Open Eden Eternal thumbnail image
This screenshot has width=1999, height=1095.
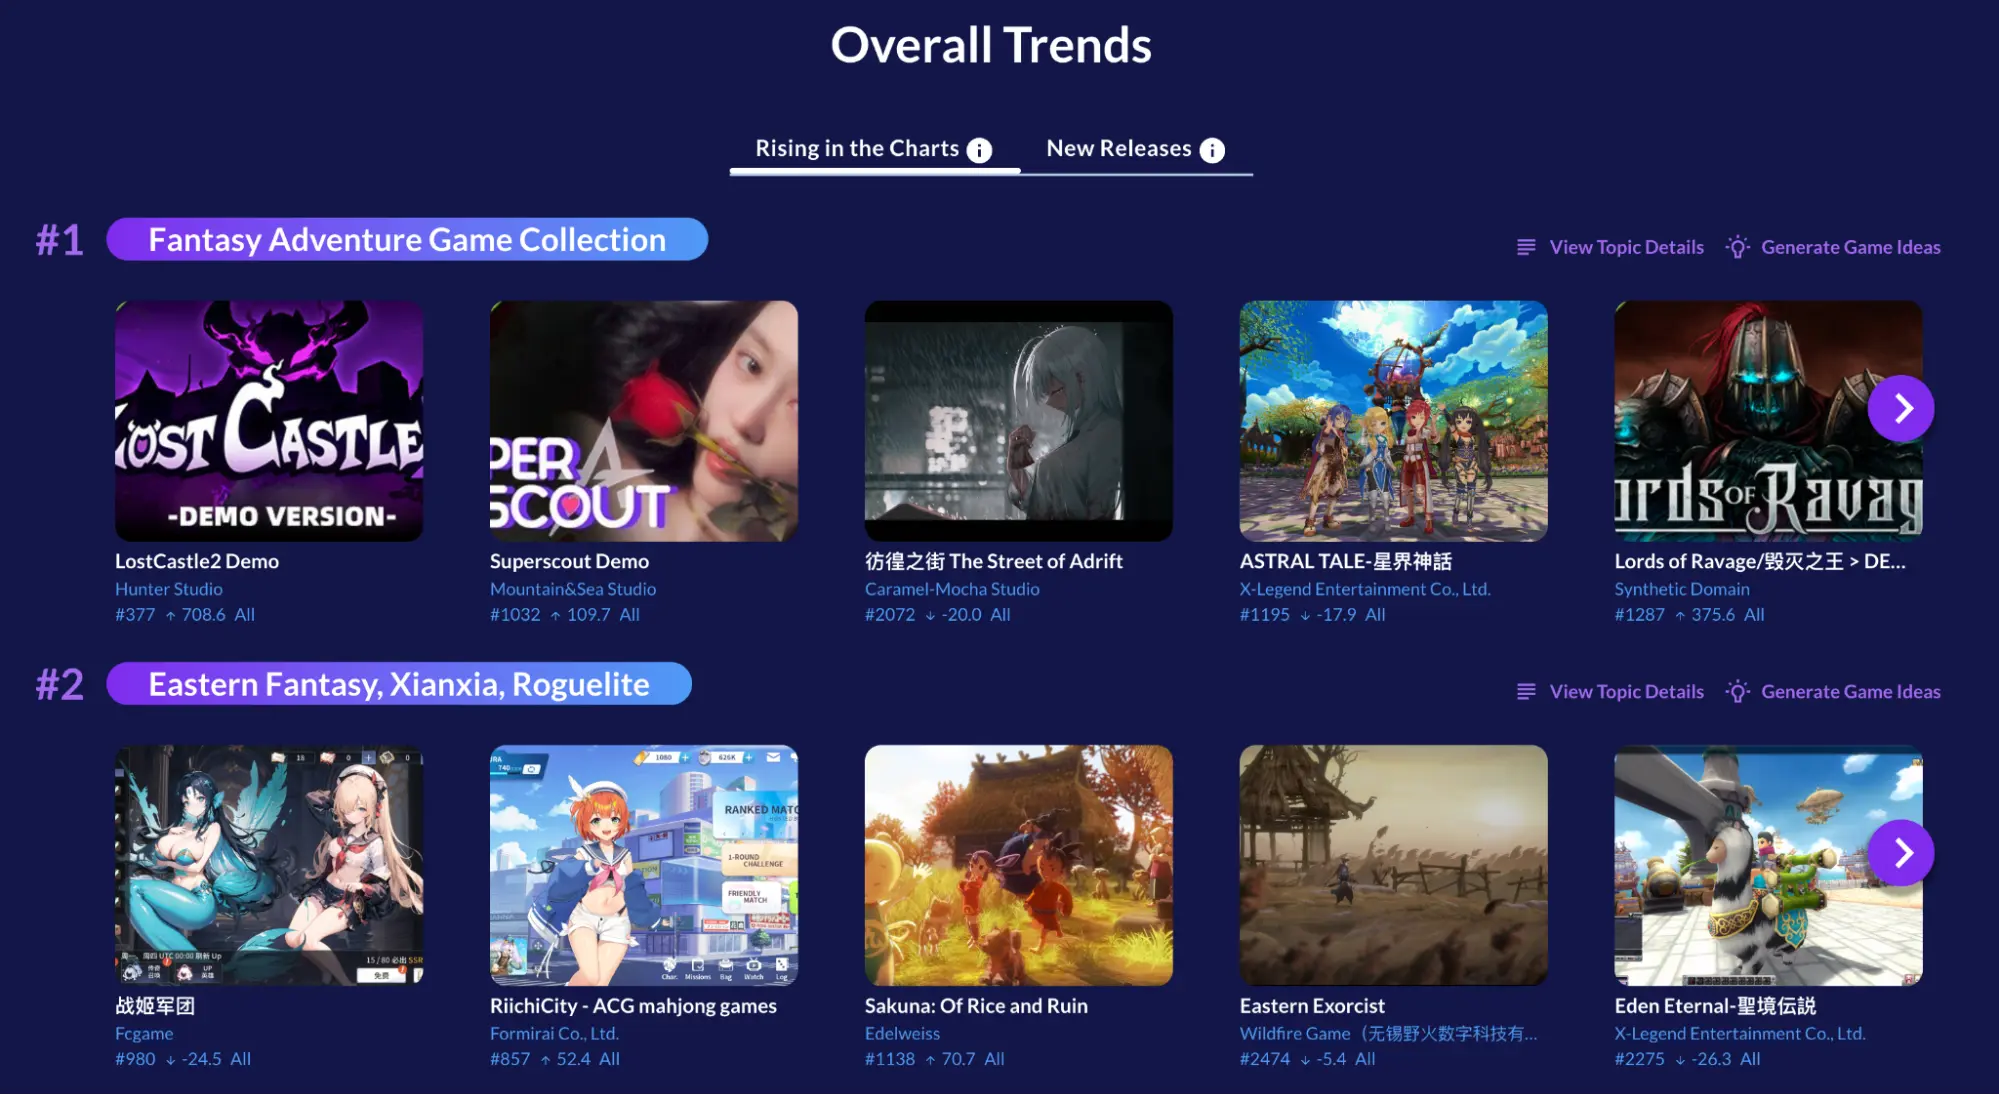tap(1768, 865)
